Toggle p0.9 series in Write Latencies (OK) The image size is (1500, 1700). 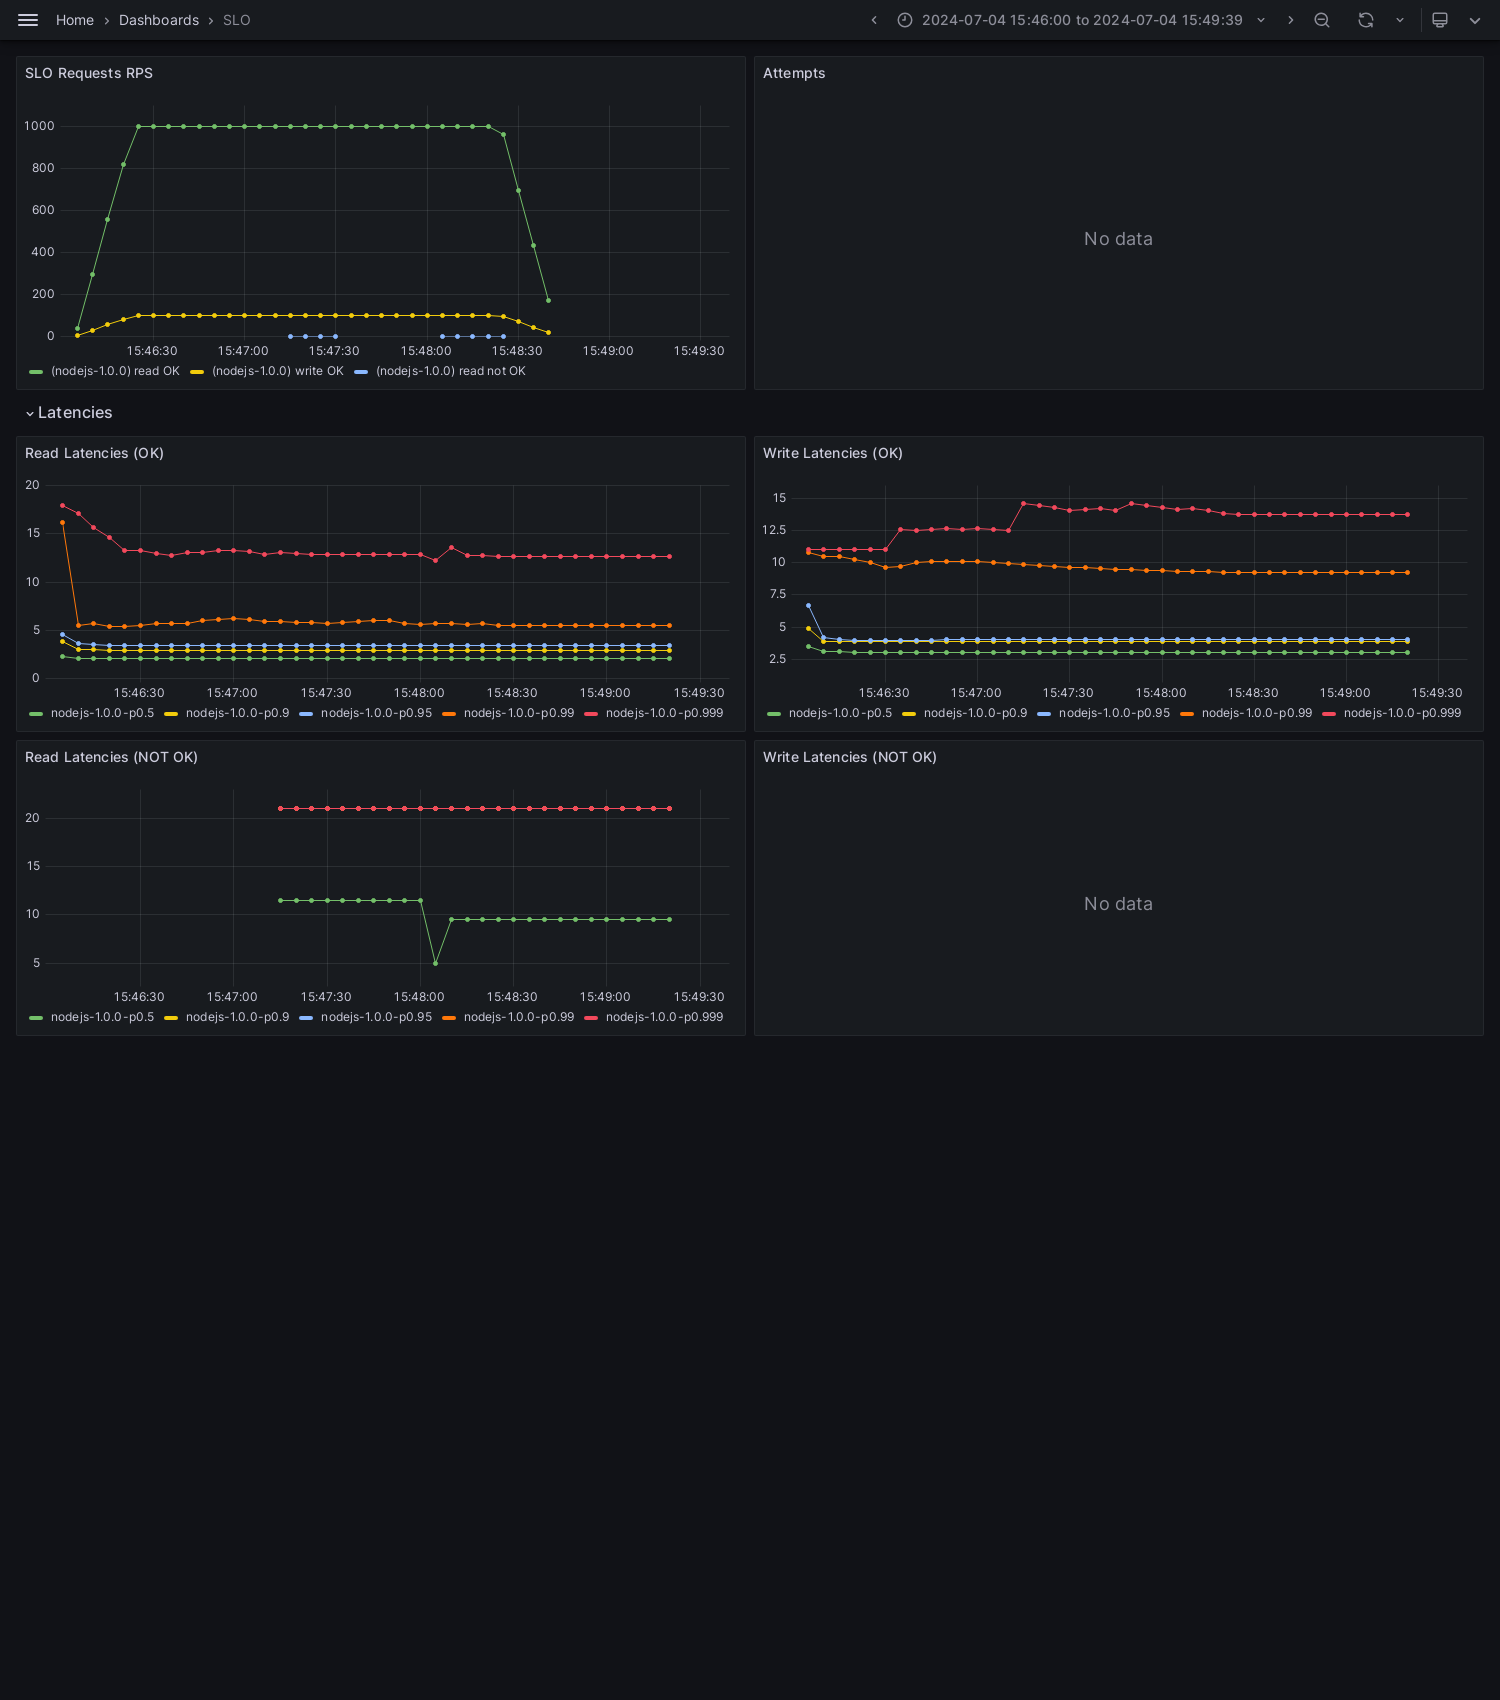(x=975, y=713)
